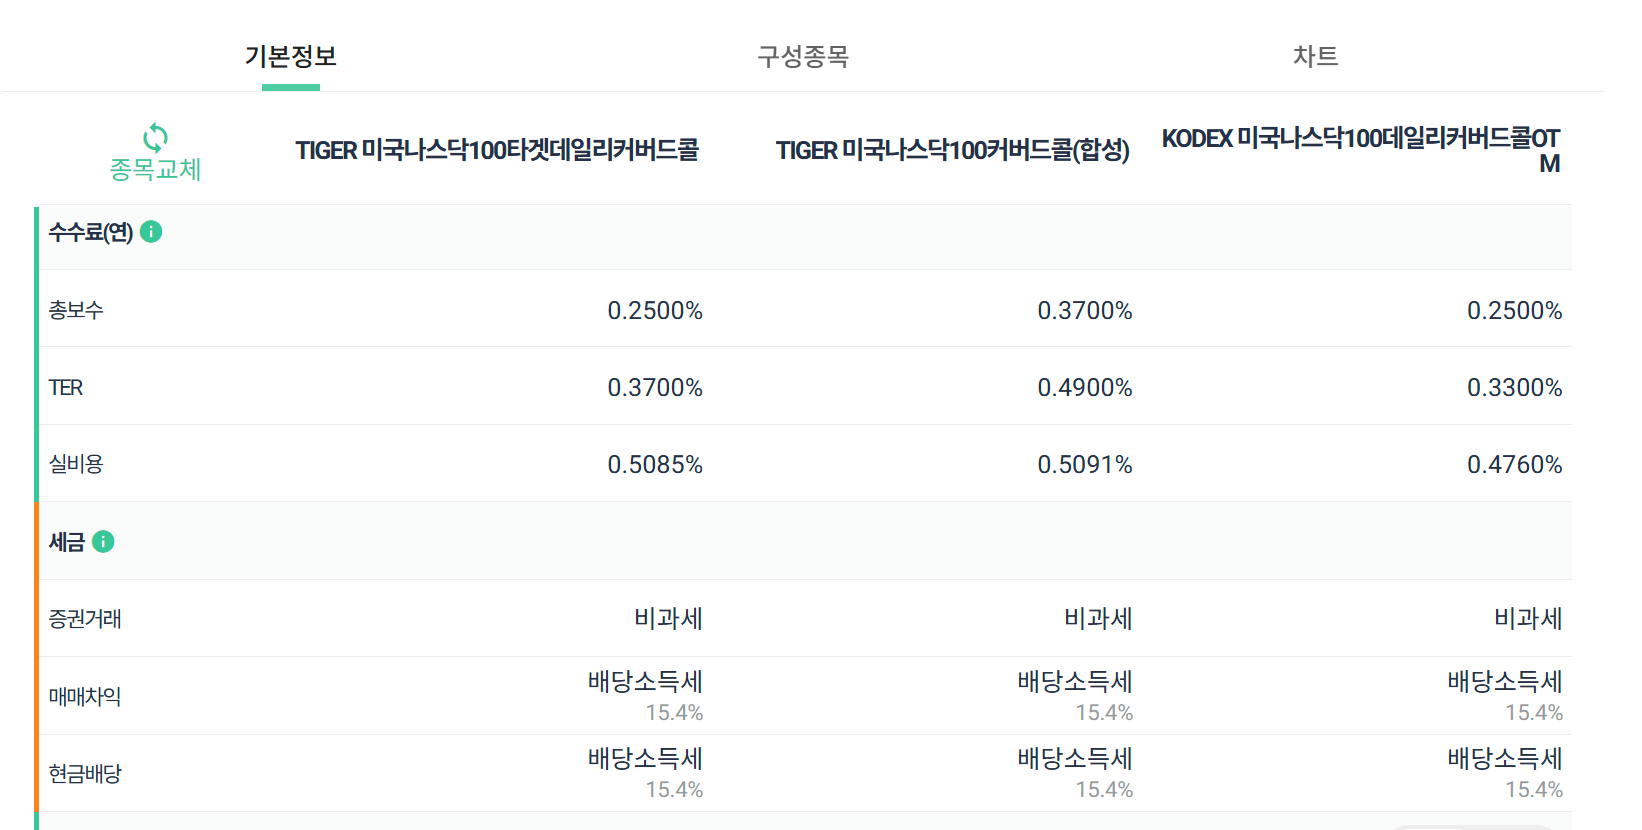Click TIGER 합성 TER value 0.4900%
The height and width of the screenshot is (830, 1642).
pyautogui.click(x=1084, y=387)
